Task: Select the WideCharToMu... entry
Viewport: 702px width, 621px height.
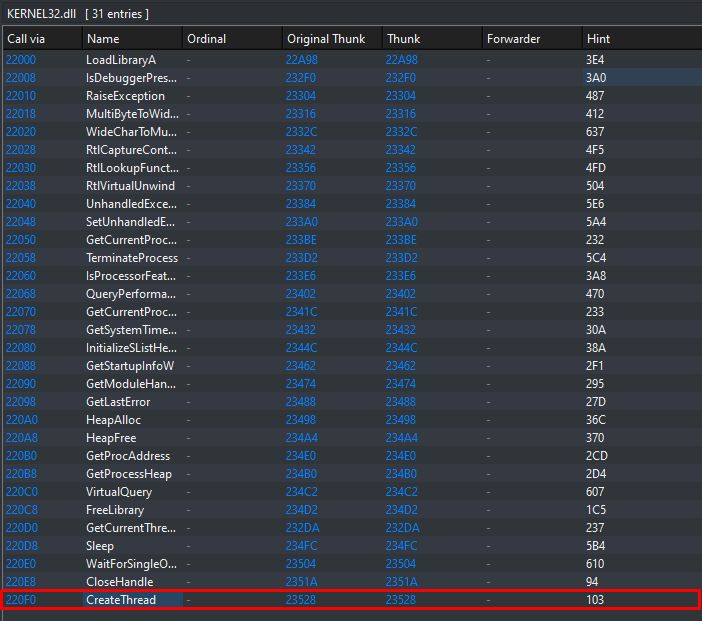Action: point(132,132)
